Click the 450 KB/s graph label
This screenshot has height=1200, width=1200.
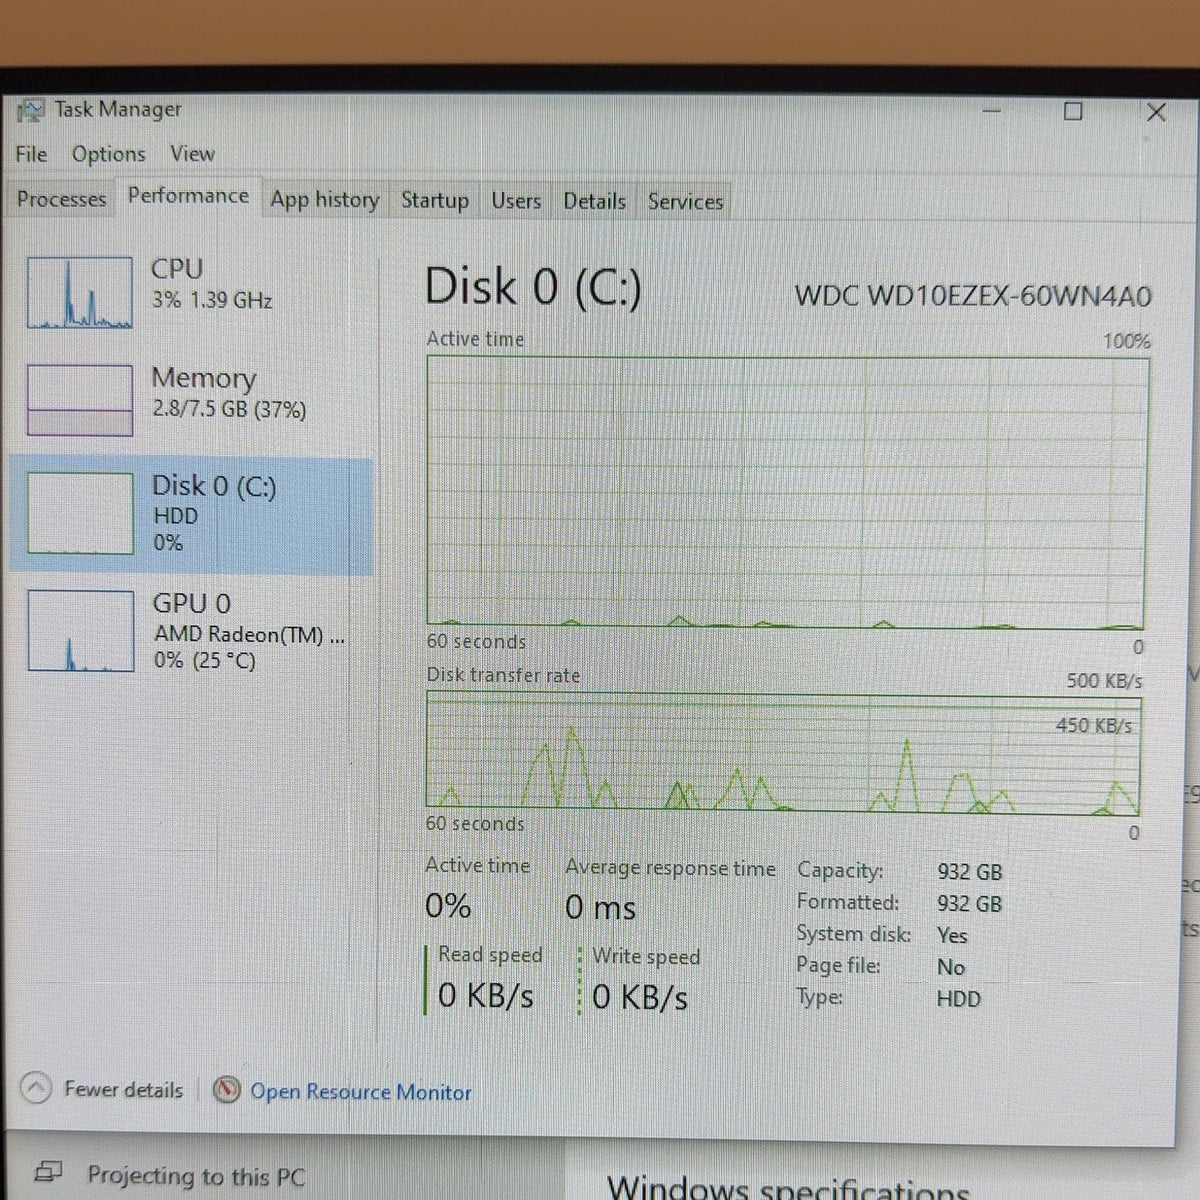1094,725
